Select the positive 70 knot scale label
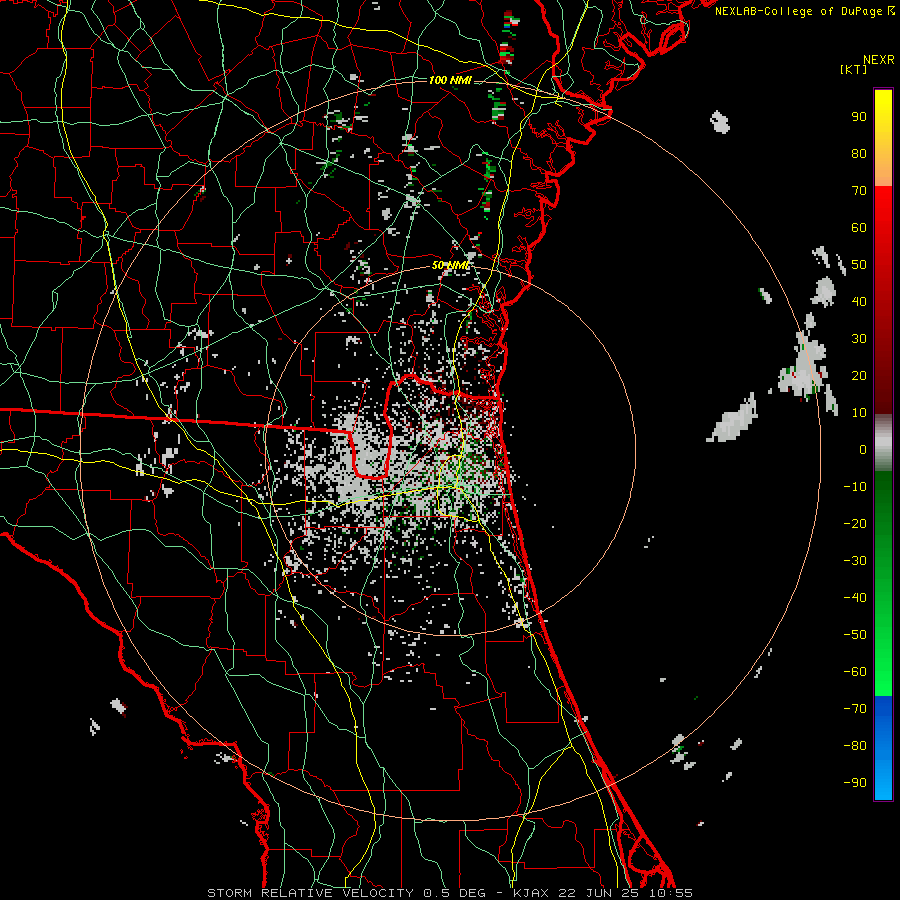 (859, 191)
